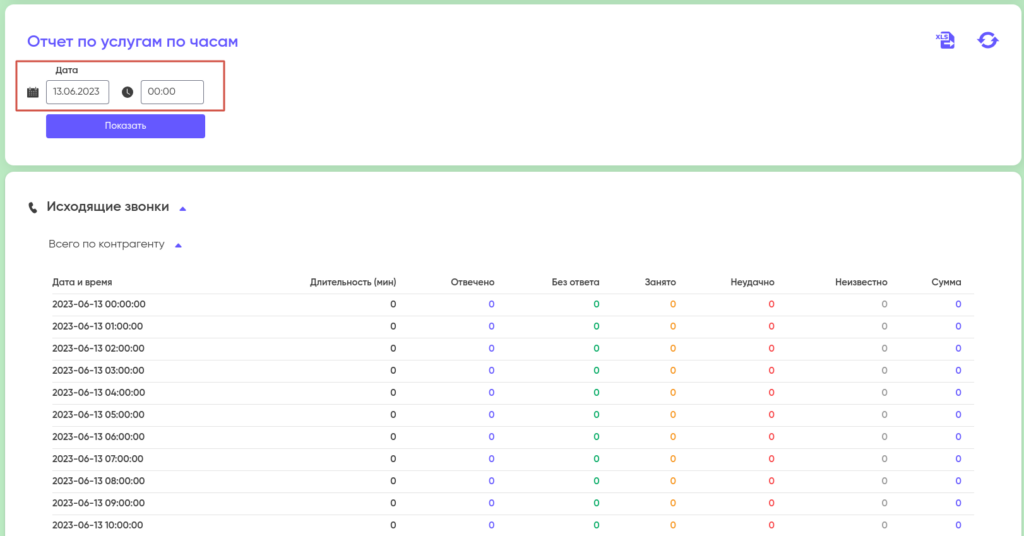Click the Неудачно column header
The width and height of the screenshot is (1024, 536).
752,282
